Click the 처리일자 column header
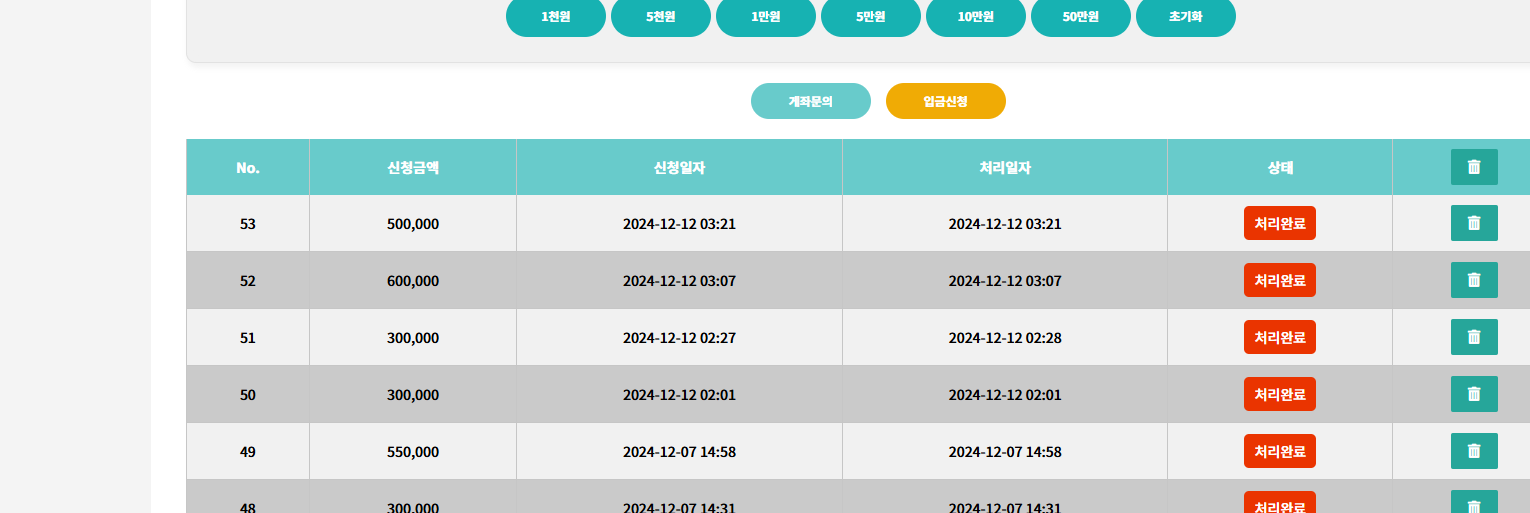1530x513 pixels. pos(1005,167)
